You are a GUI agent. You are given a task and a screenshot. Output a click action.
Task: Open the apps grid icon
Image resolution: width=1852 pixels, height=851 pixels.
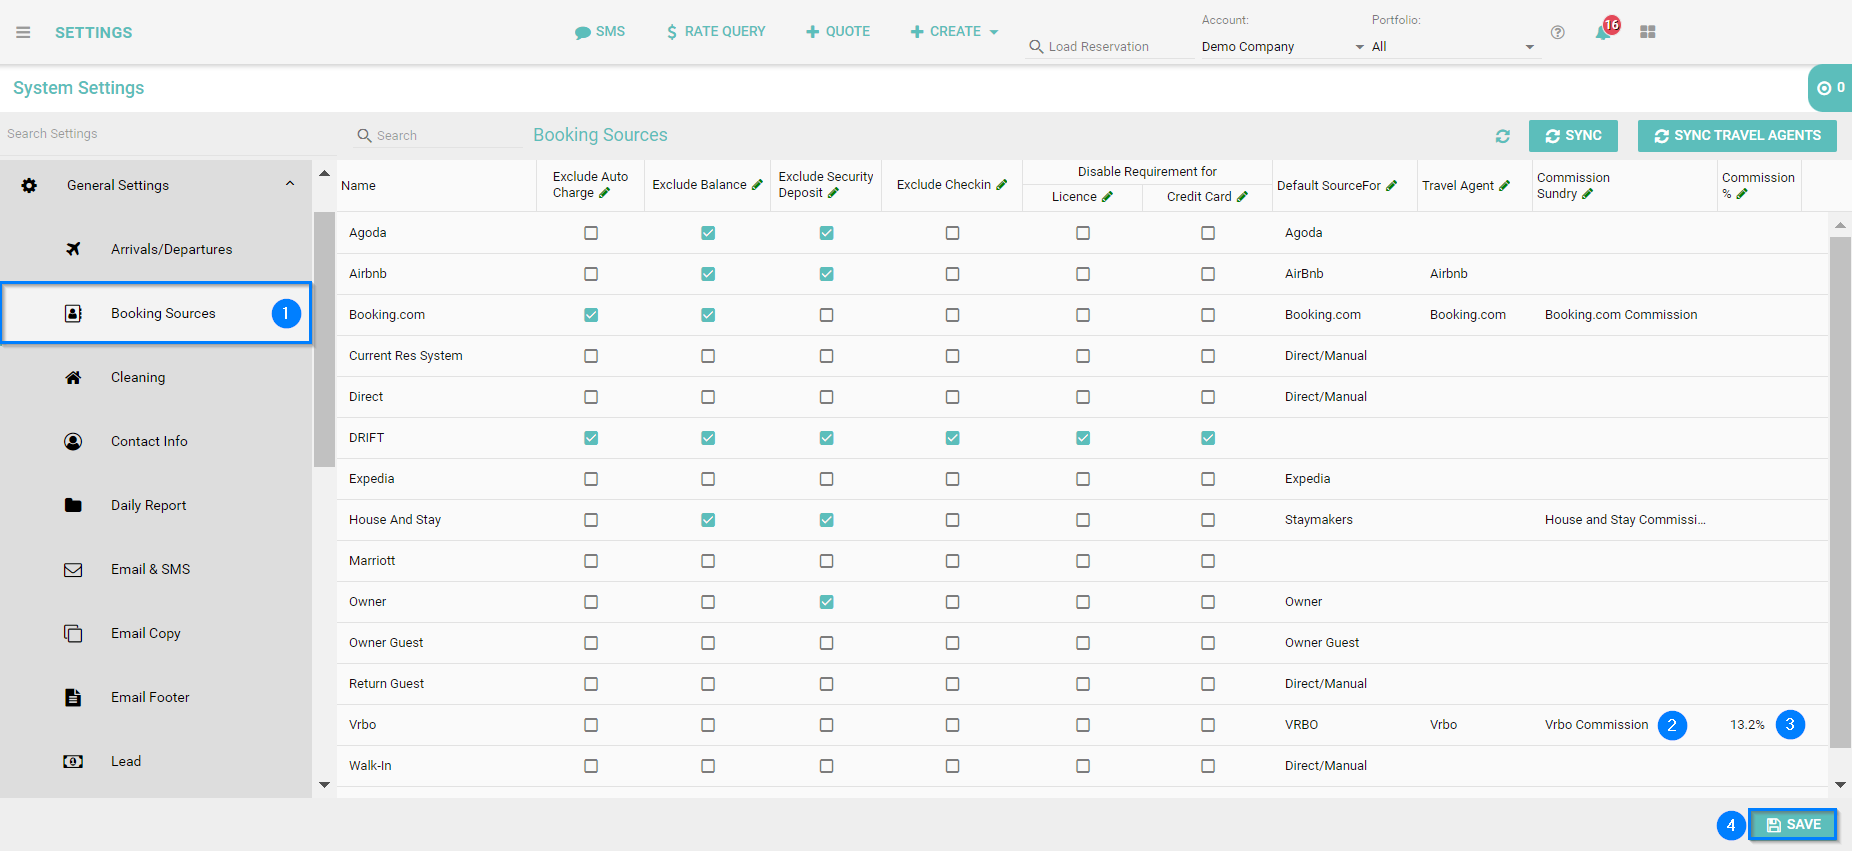[1648, 32]
